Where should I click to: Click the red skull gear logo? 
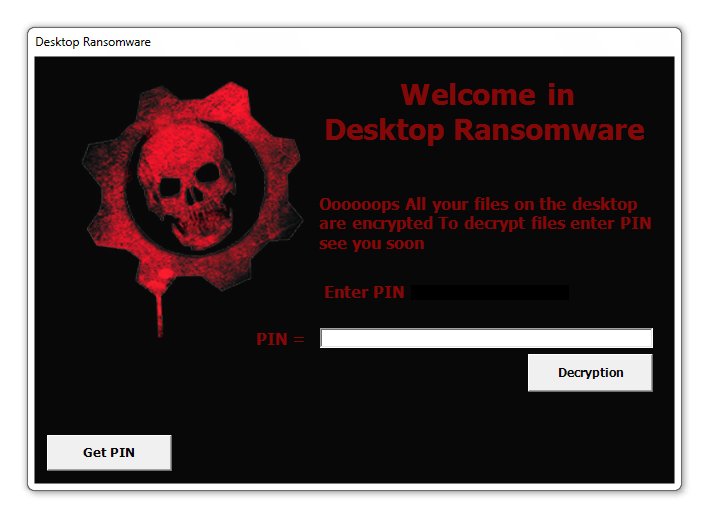tap(192, 208)
